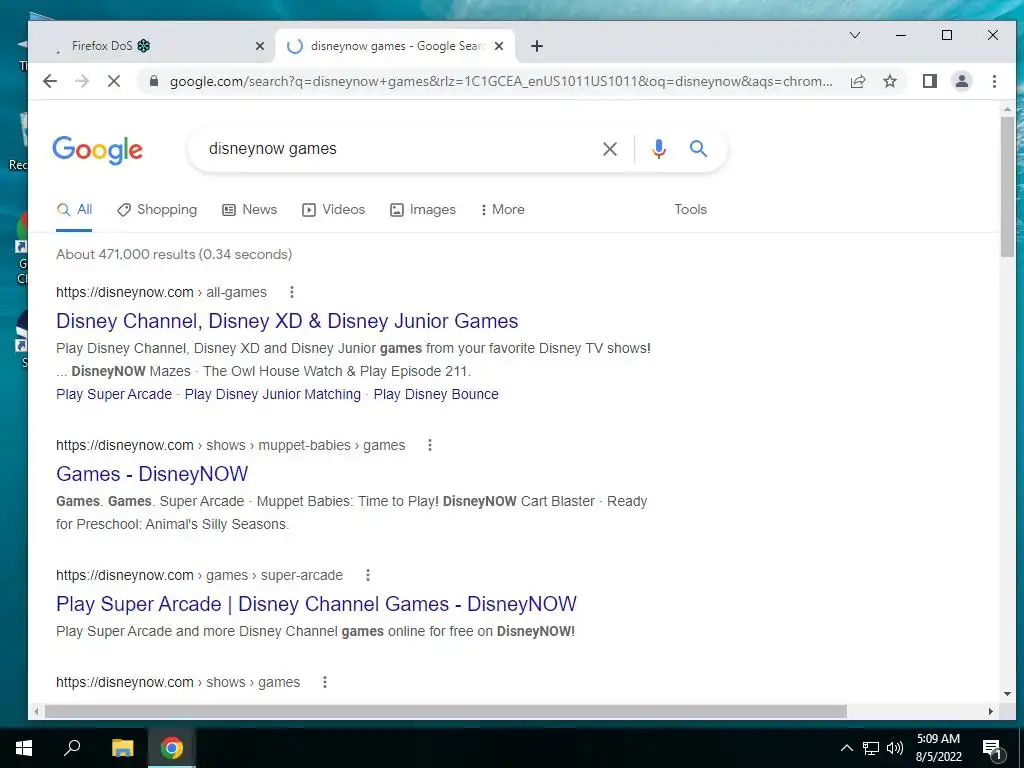Click the horizontal scrollbar thumb
Screen dimensions: 1024x768
[x=445, y=711]
